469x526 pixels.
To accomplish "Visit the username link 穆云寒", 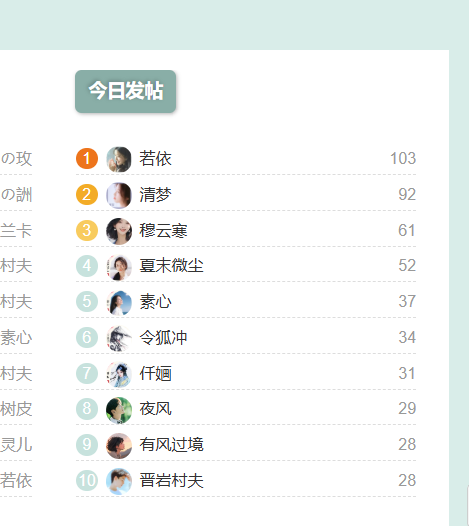I will [x=163, y=230].
